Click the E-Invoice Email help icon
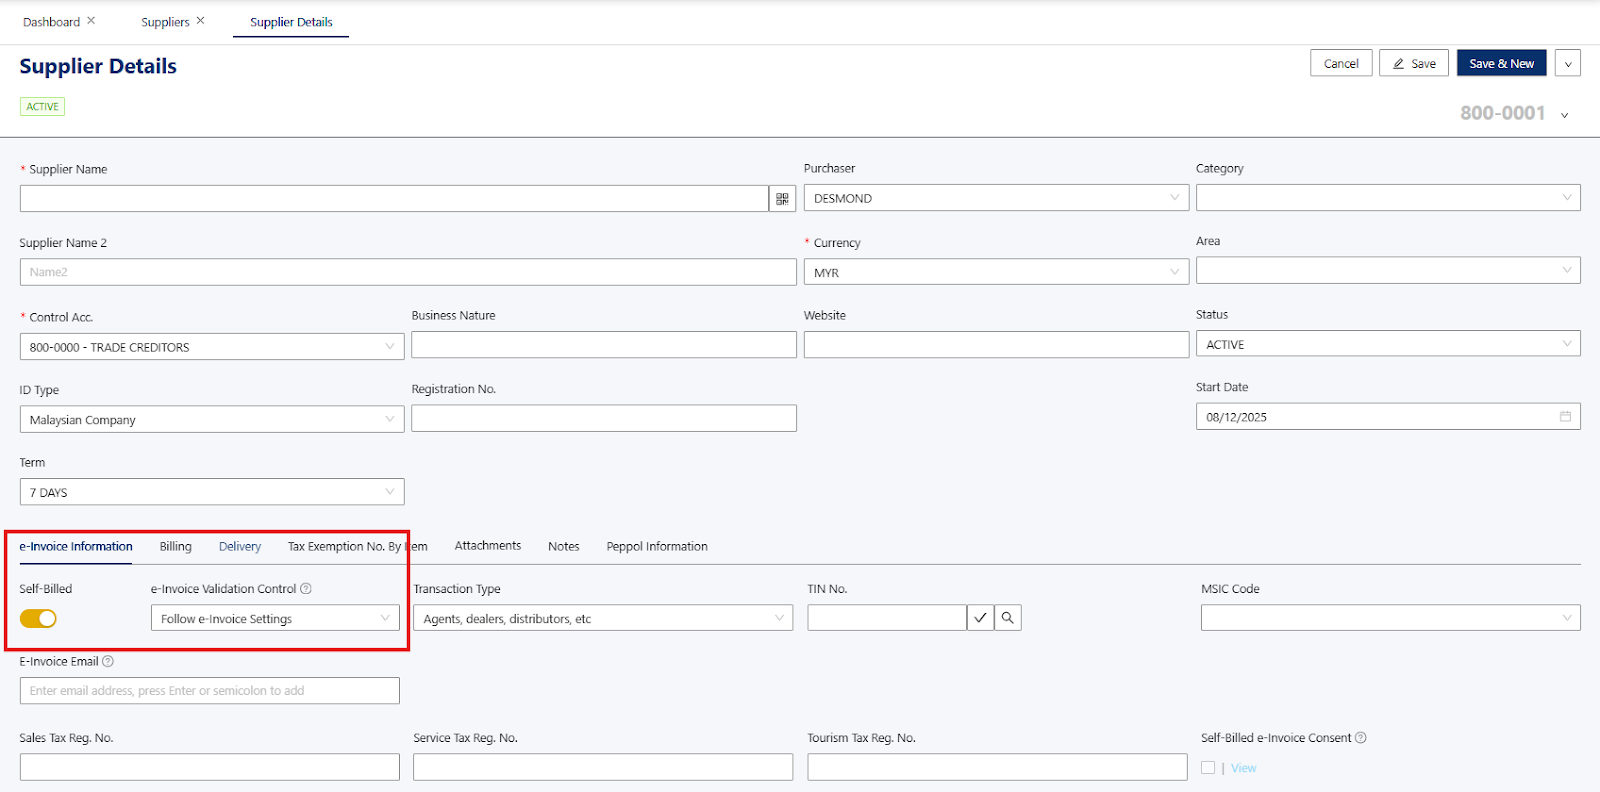This screenshot has width=1600, height=792. pyautogui.click(x=108, y=661)
